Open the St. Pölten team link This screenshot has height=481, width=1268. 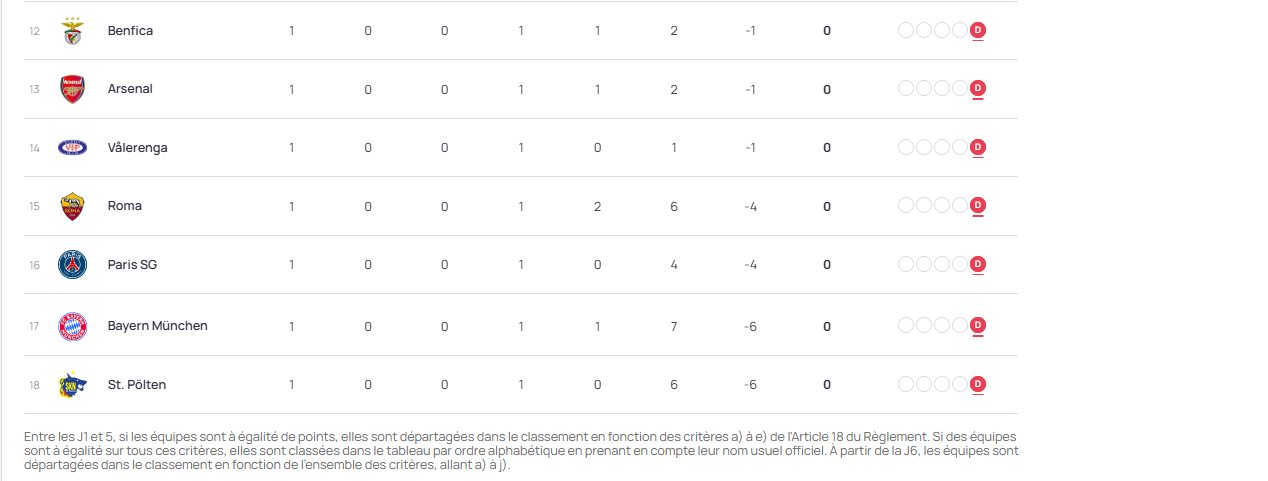[137, 385]
